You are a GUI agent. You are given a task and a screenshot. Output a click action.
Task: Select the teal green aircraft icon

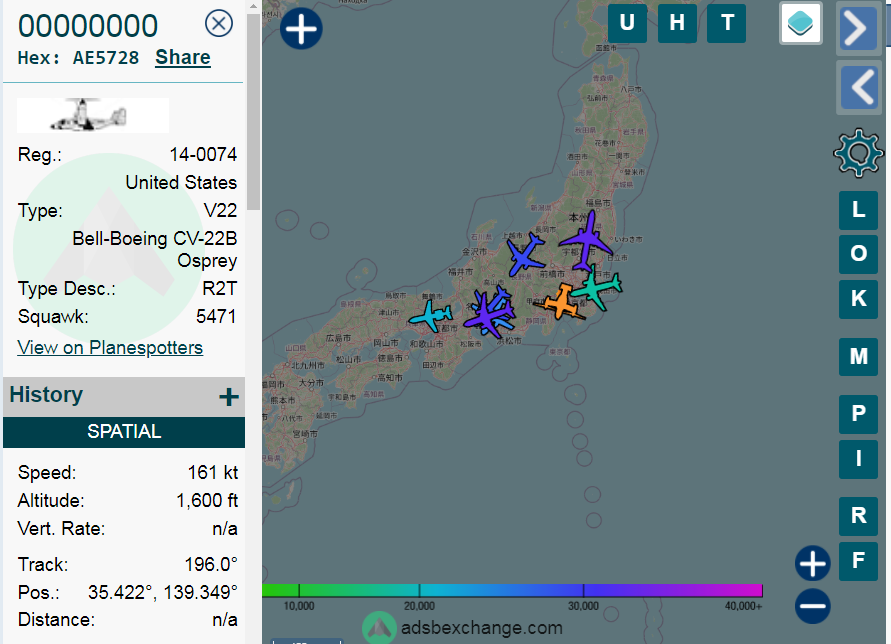click(596, 288)
